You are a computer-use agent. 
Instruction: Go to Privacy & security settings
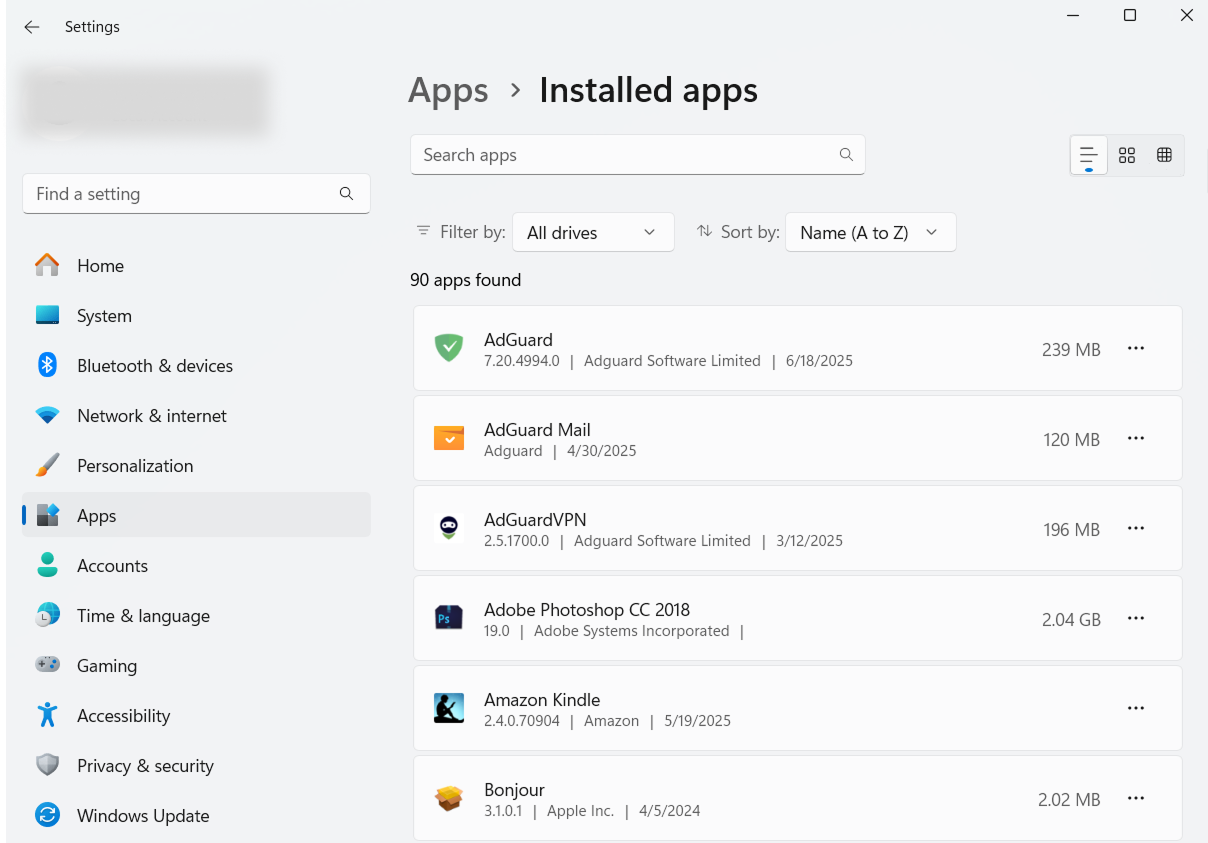pyautogui.click(x=145, y=766)
